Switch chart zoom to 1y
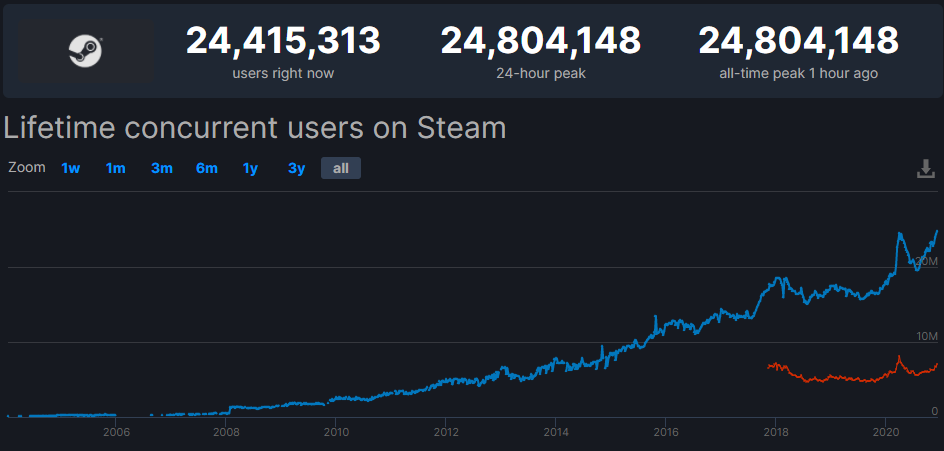 click(250, 169)
